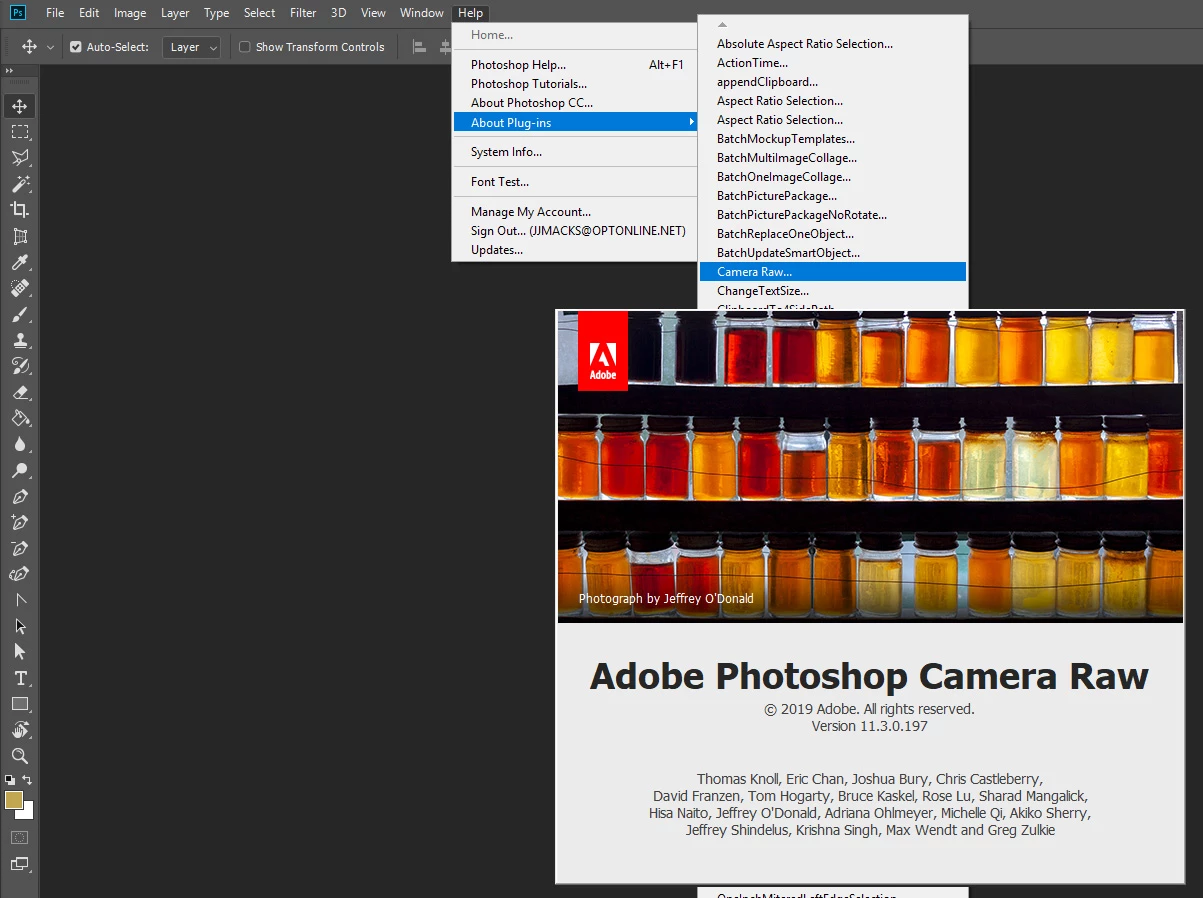The height and width of the screenshot is (898, 1203).
Task: Open the Window menu
Action: point(422,13)
